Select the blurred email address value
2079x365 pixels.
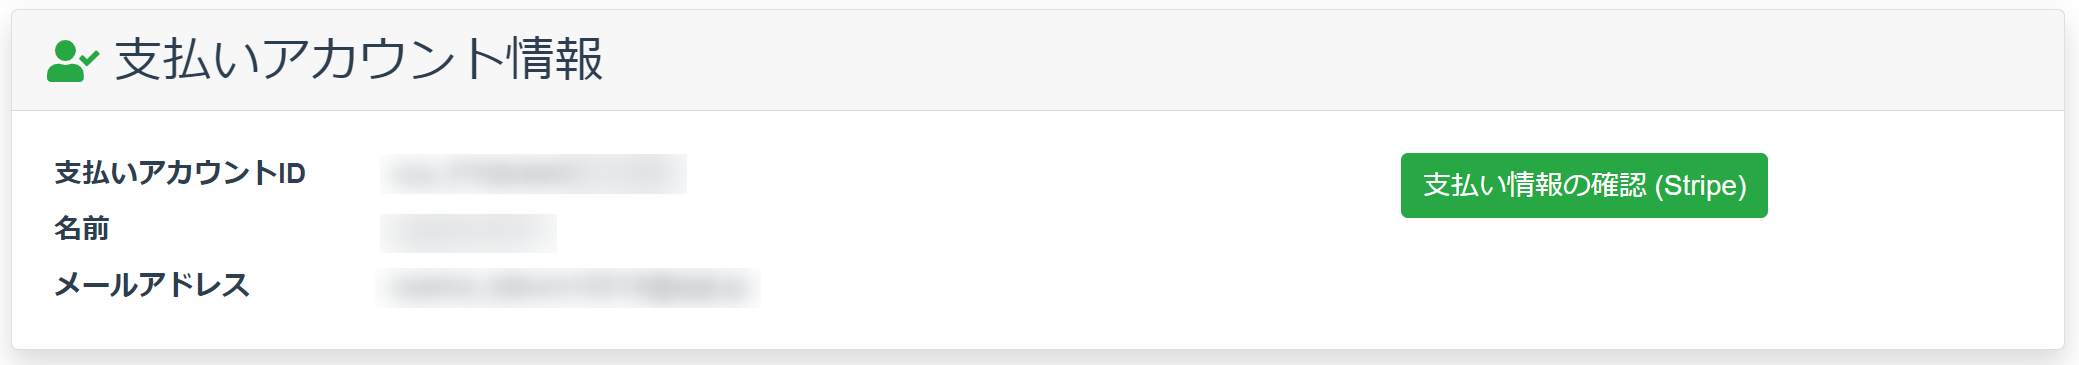point(569,288)
